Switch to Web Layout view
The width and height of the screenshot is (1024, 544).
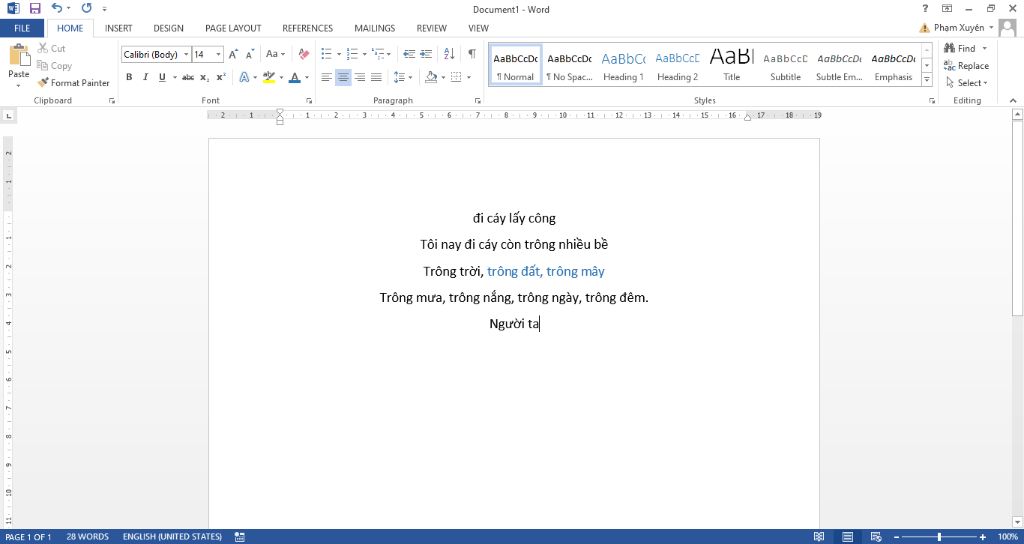(876, 537)
